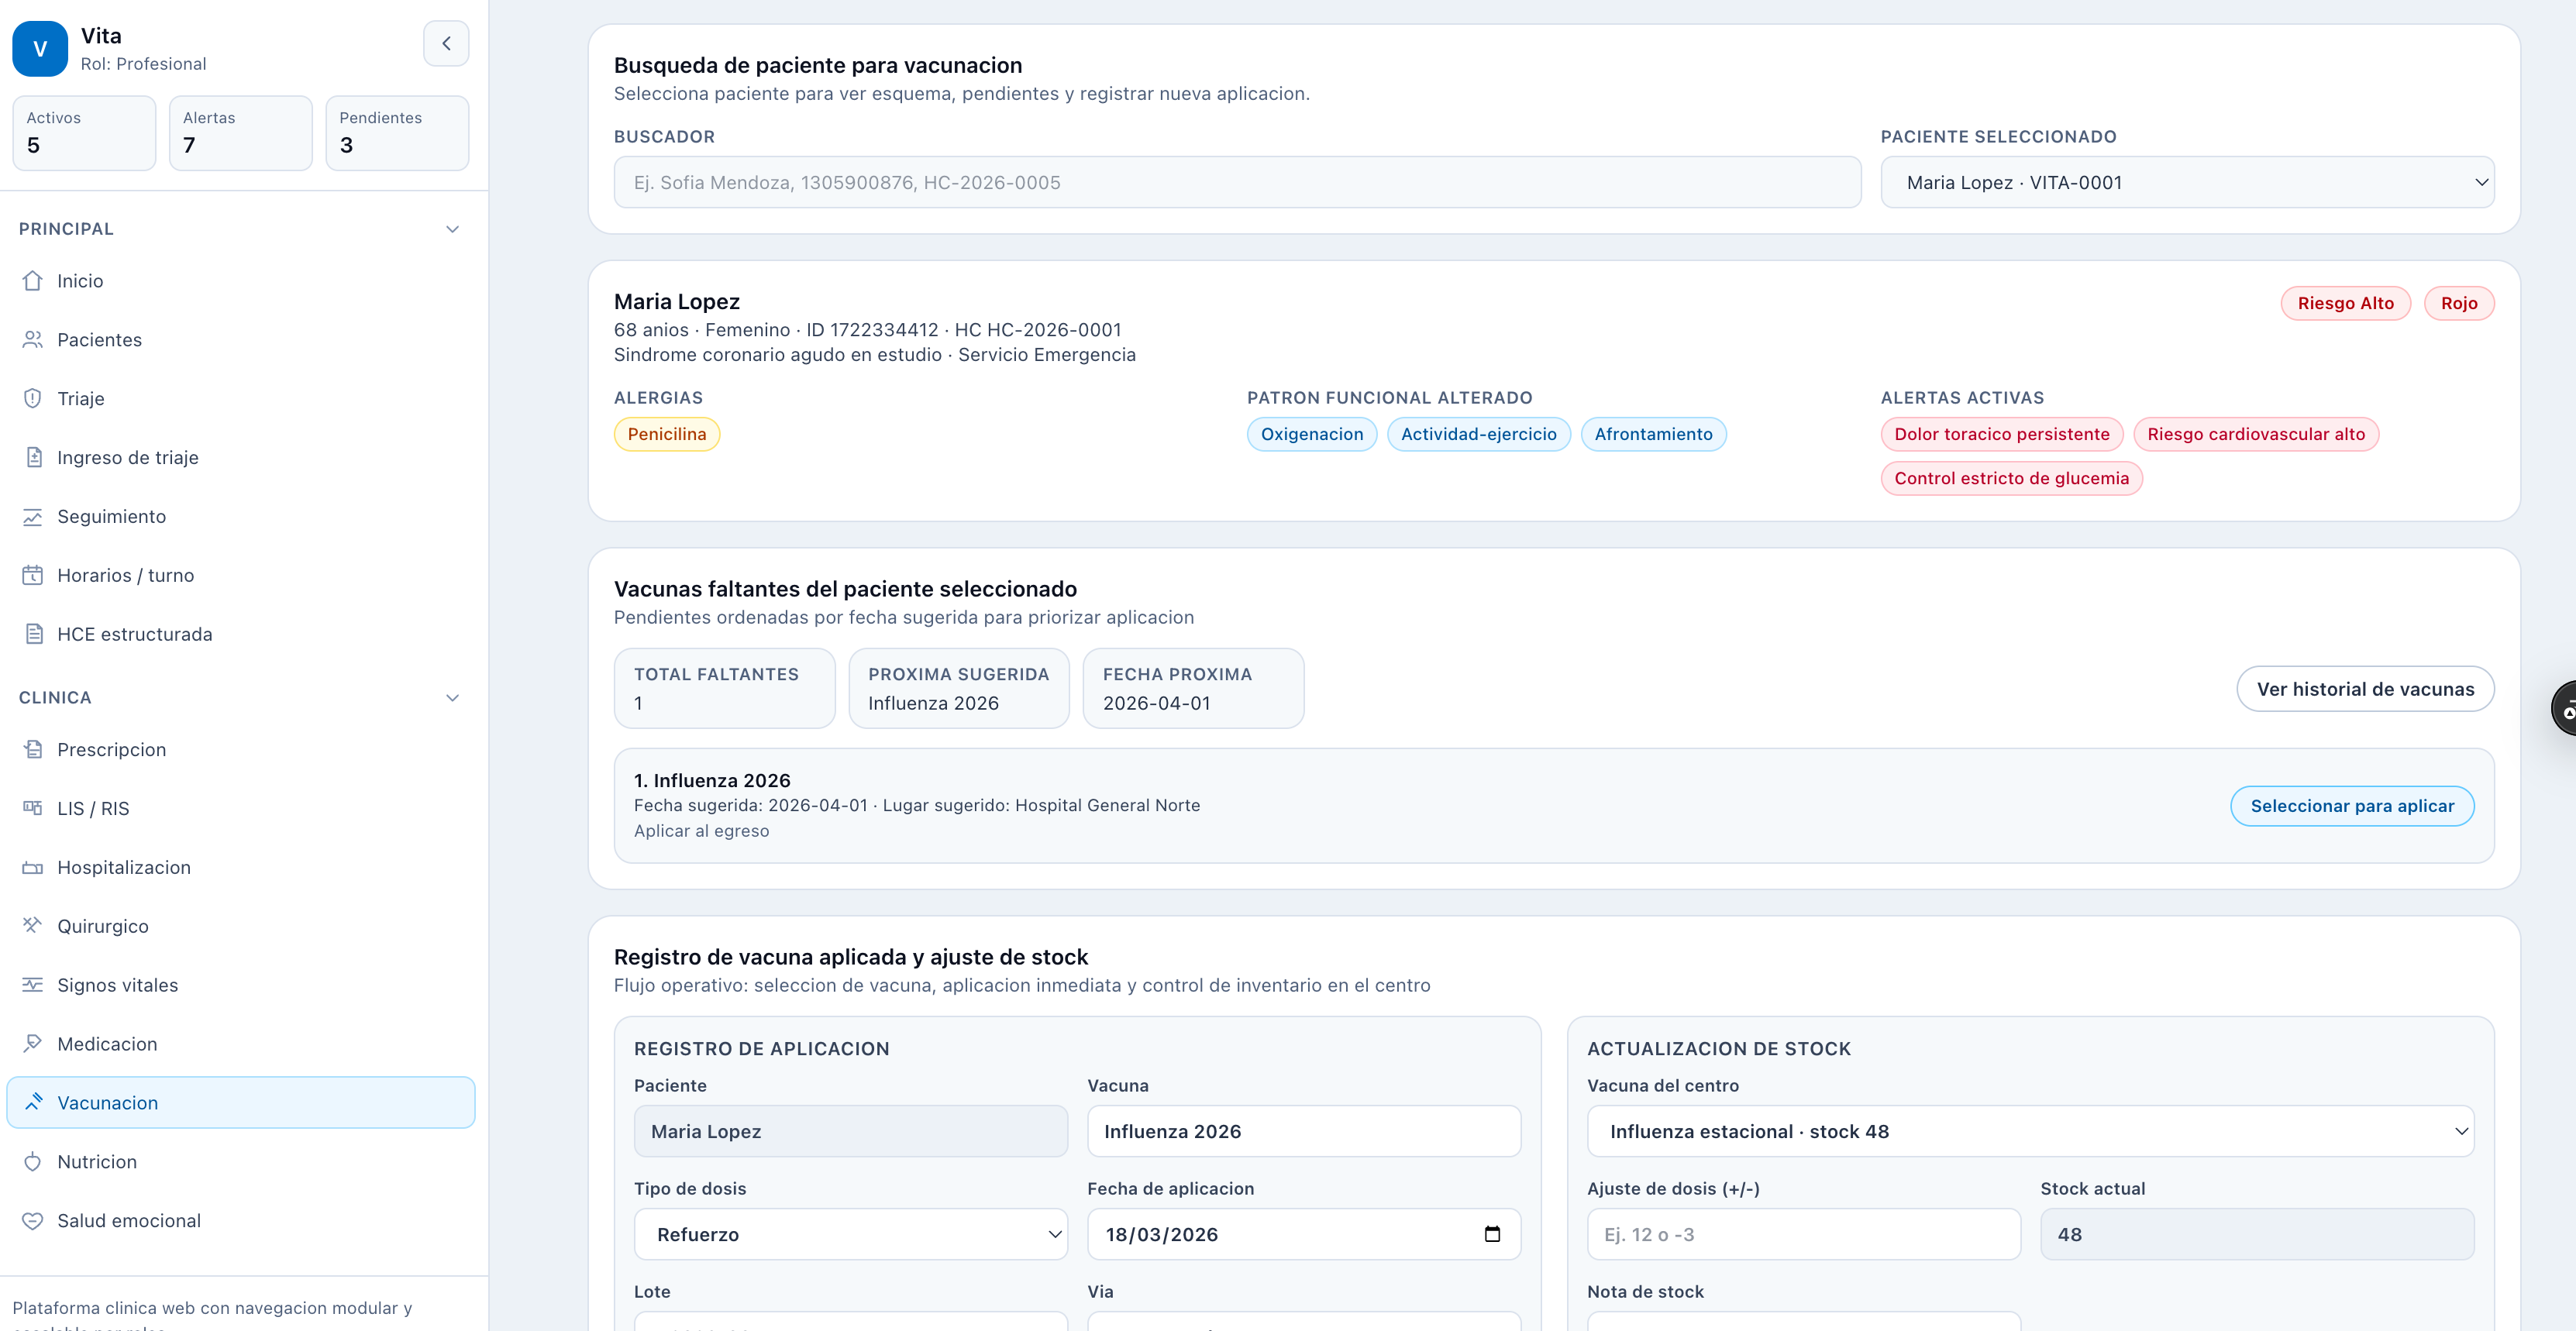This screenshot has height=1331, width=2576.
Task: Click the Ingreso de triaje document icon
Action: pyautogui.click(x=33, y=458)
